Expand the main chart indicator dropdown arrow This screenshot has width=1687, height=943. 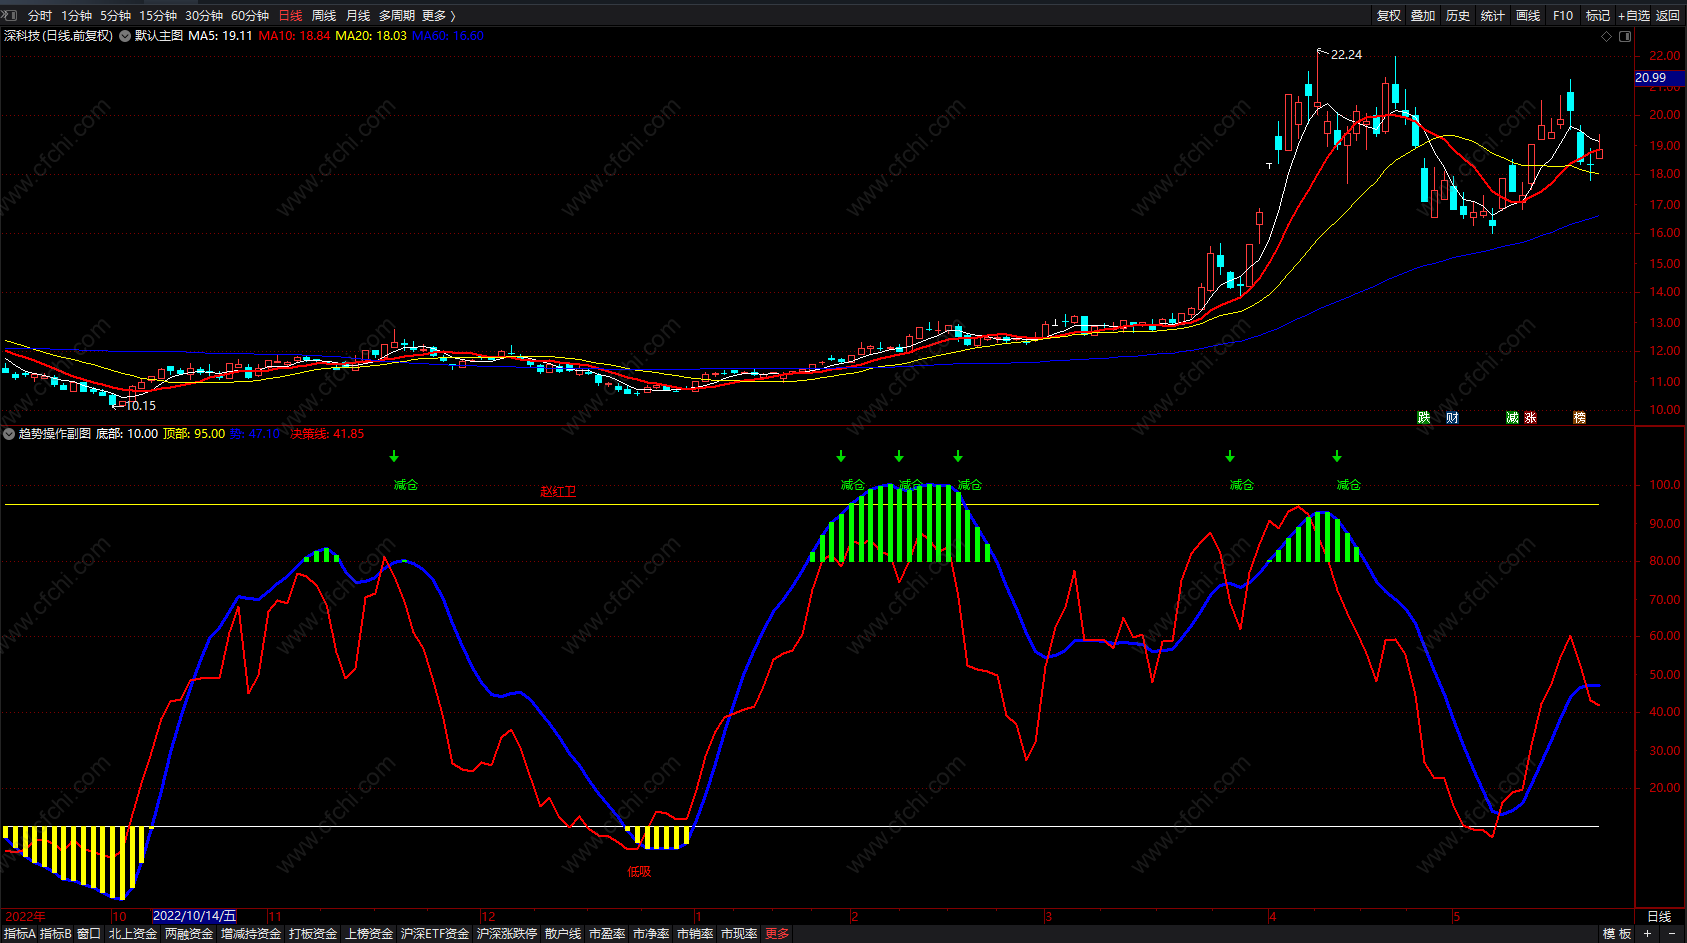click(125, 36)
